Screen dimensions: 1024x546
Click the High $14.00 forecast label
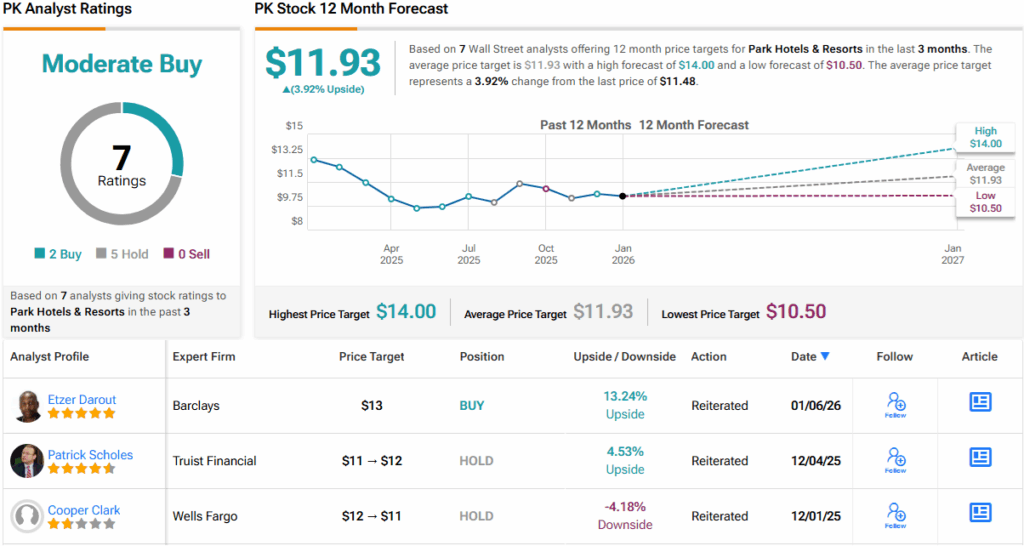[x=985, y=138]
